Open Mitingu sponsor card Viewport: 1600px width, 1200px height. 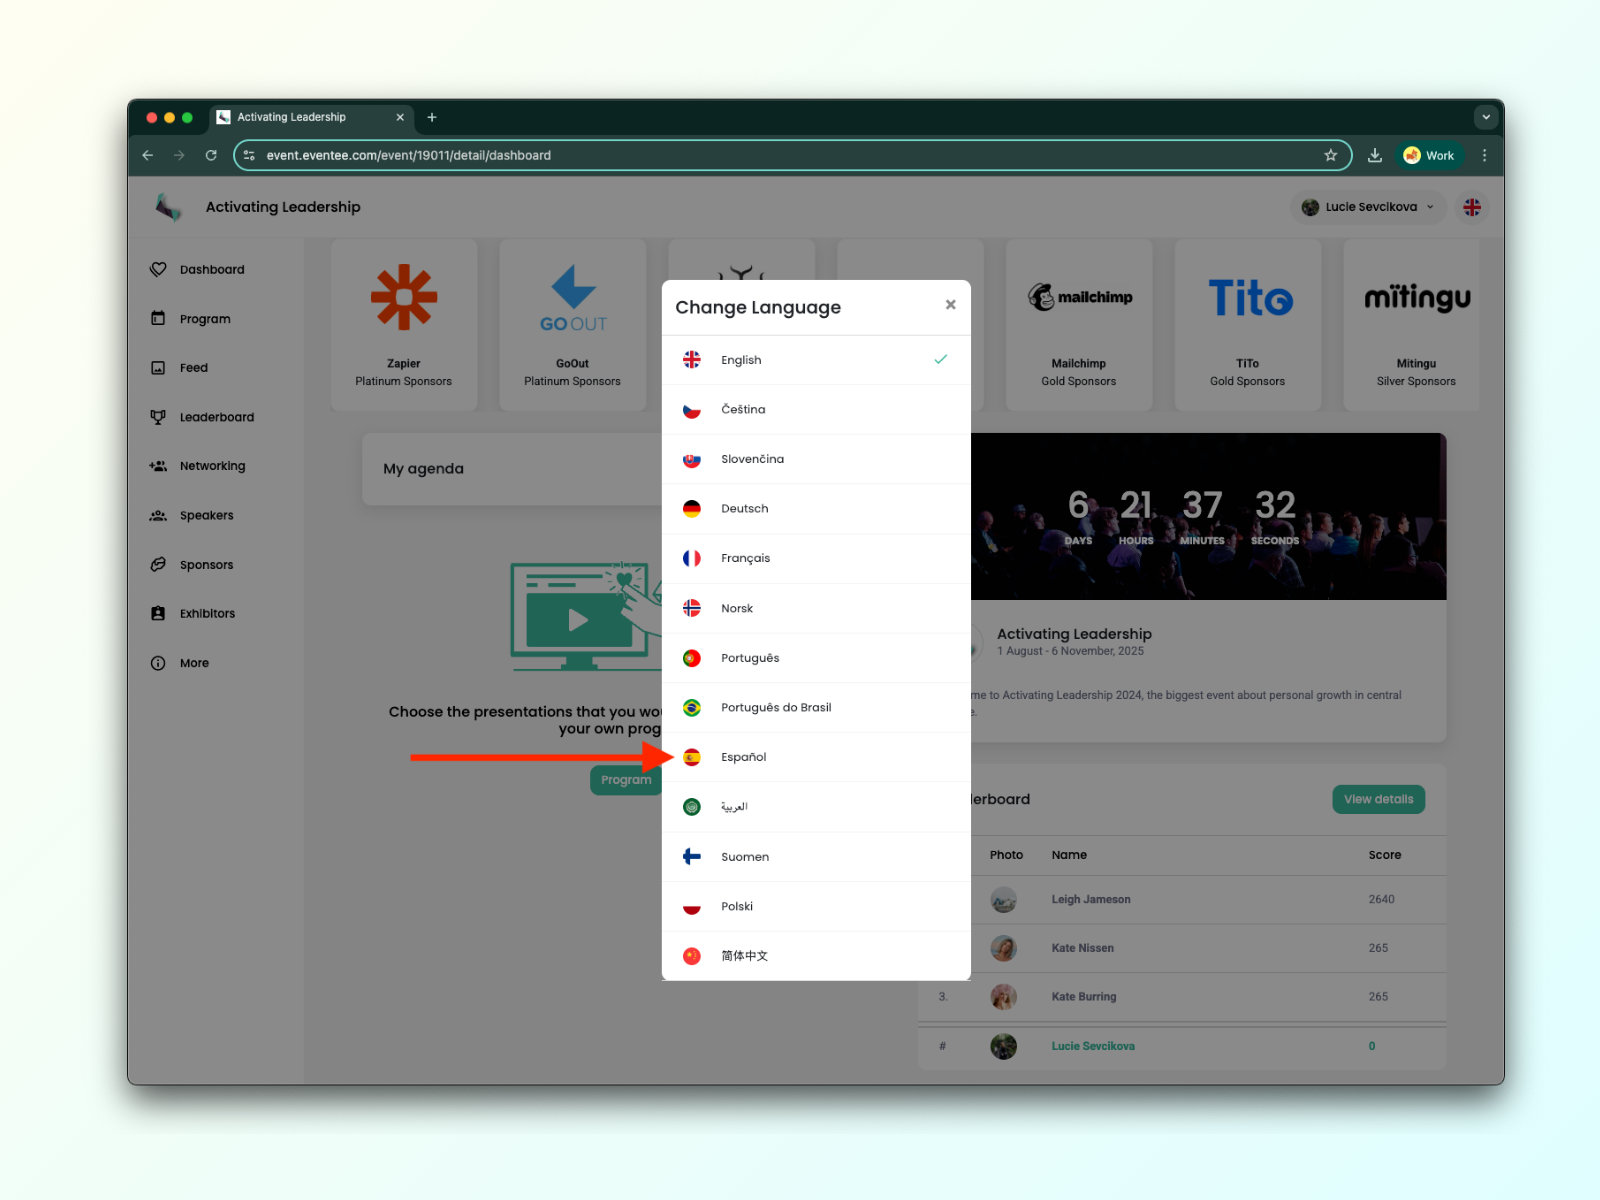coord(1412,325)
